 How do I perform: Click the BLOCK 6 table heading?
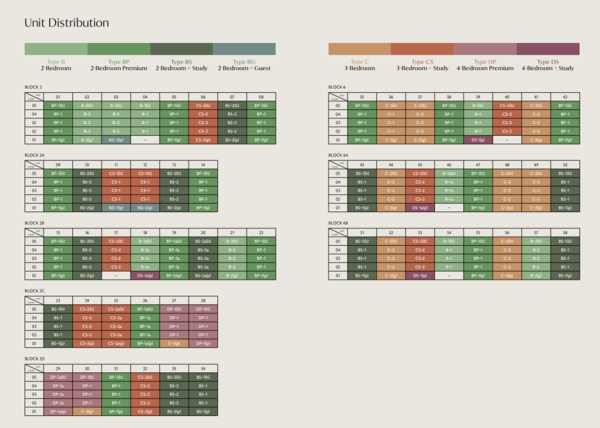click(x=338, y=88)
